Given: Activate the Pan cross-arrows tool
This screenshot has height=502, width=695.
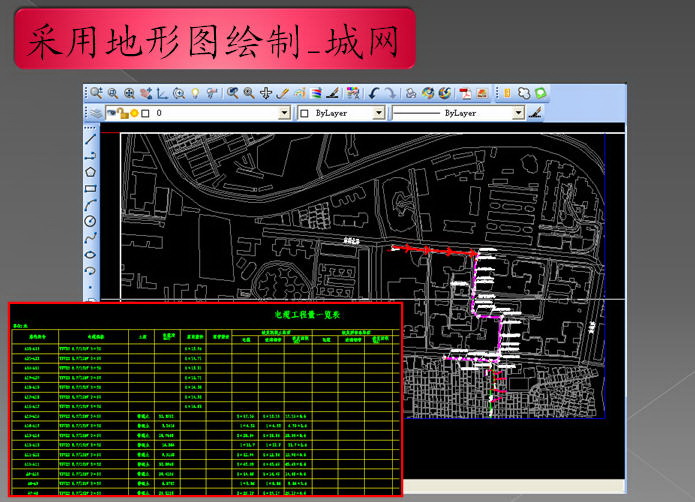Looking at the screenshot, I should pyautogui.click(x=266, y=93).
